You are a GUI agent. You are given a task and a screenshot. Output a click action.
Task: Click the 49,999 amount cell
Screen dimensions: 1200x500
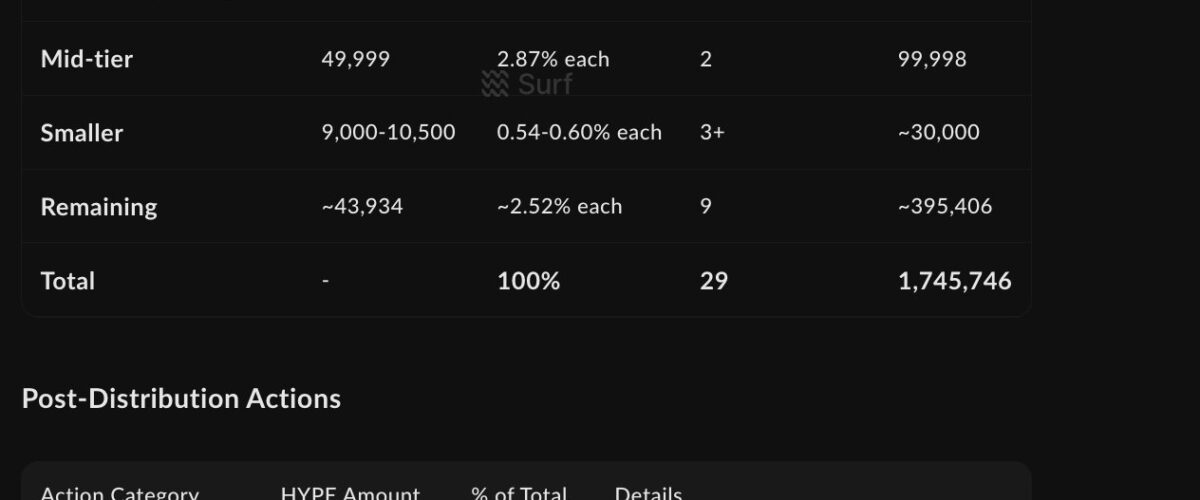(355, 59)
